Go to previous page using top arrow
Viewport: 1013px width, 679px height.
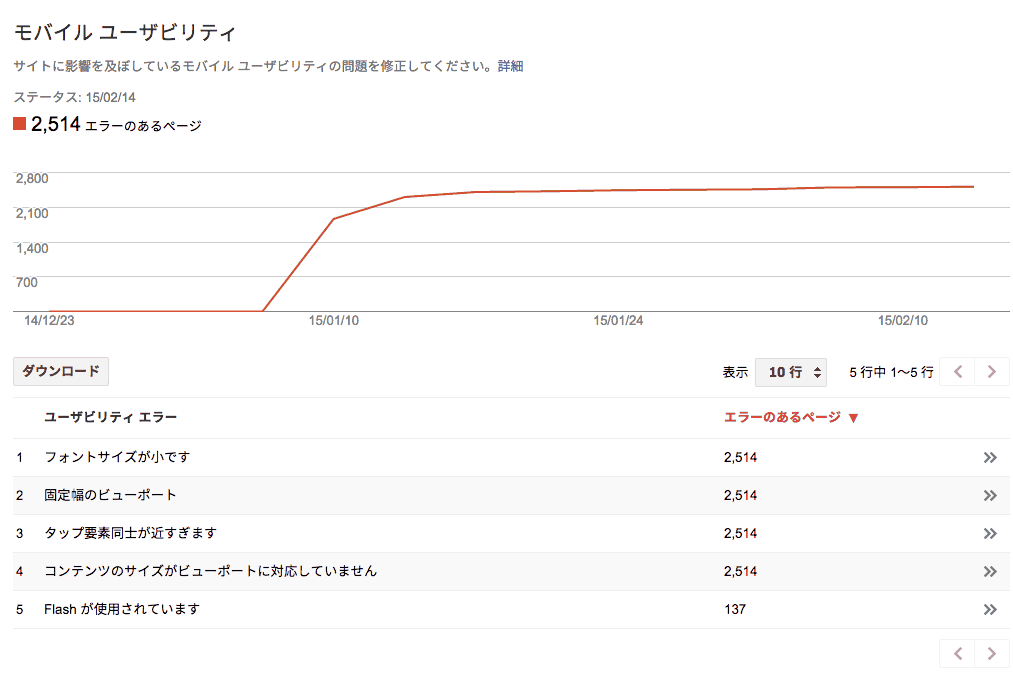point(957,372)
